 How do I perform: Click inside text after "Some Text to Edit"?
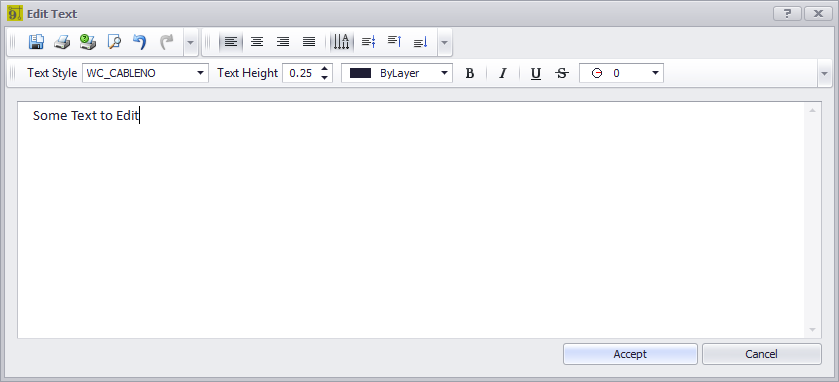pyautogui.click(x=140, y=116)
